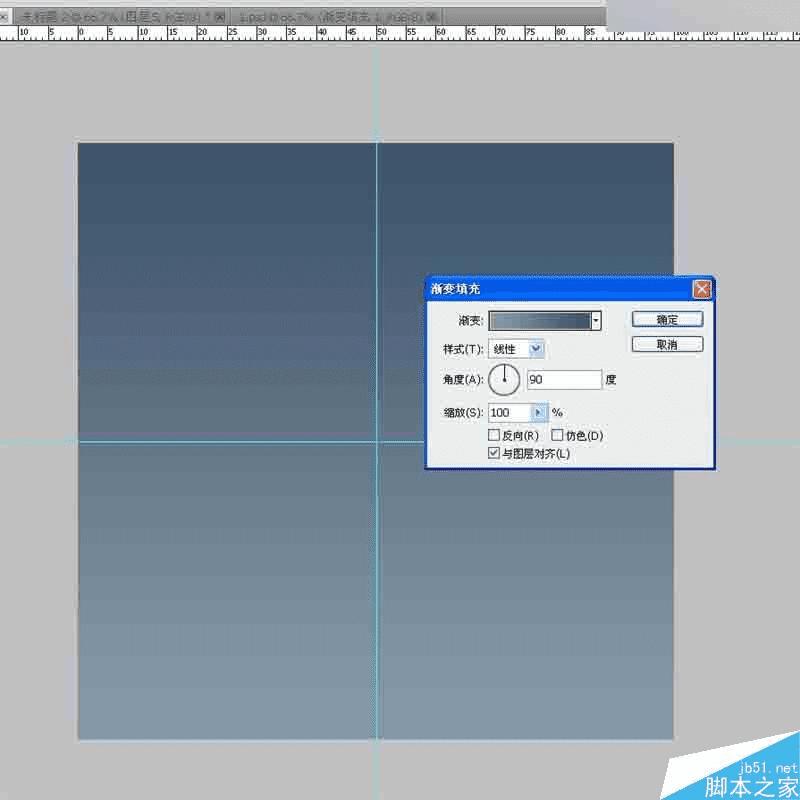Click the 取消 cancel button
The height and width of the screenshot is (800, 800).
(667, 345)
